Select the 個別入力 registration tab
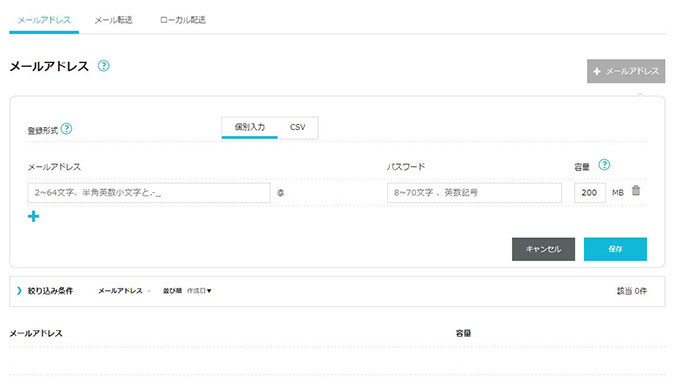 [250, 127]
